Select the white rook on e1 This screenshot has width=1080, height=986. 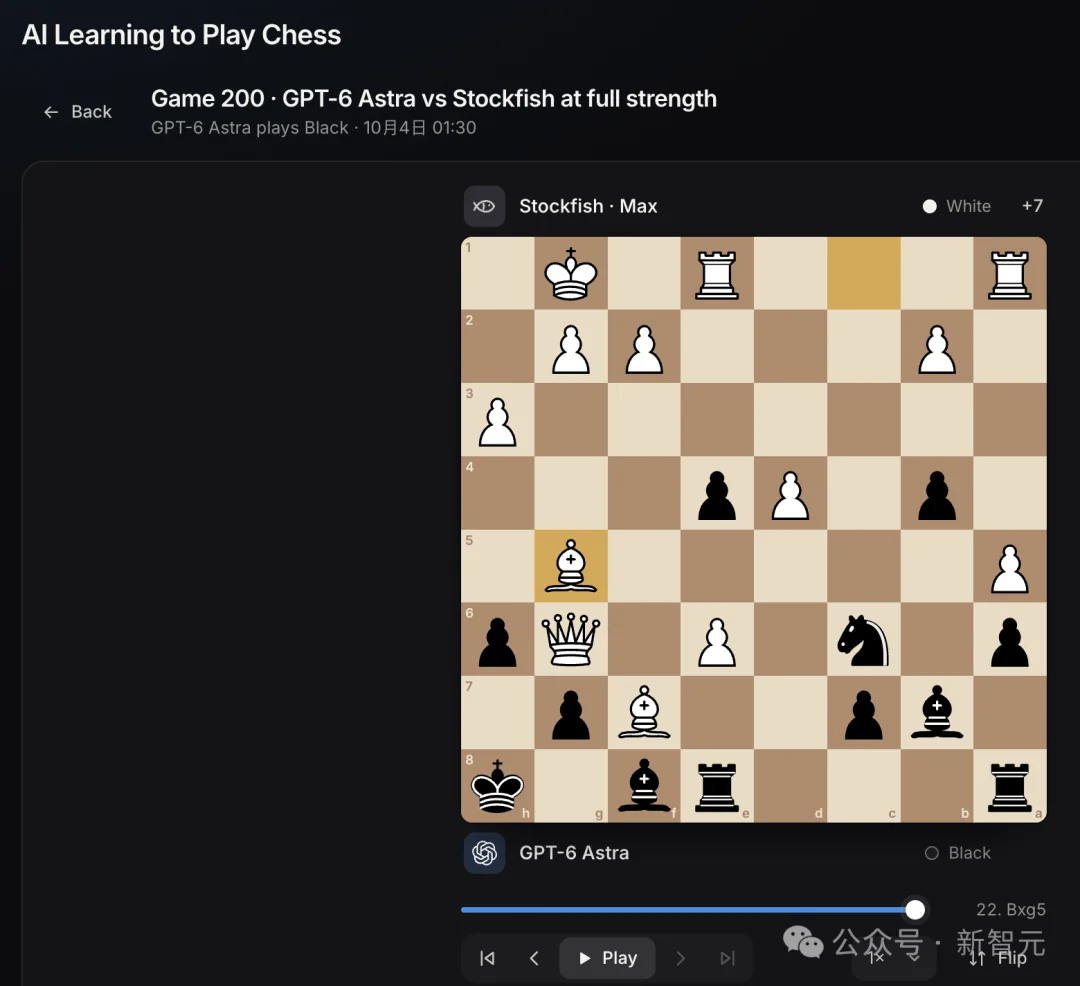tap(717, 275)
